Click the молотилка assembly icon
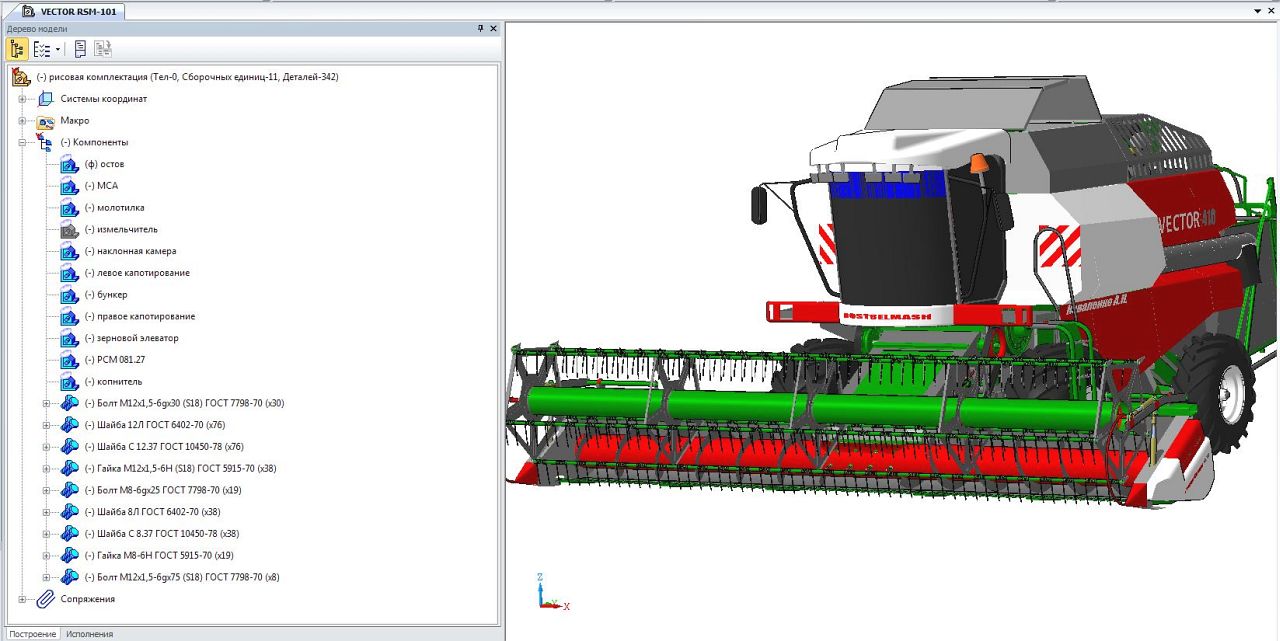The width and height of the screenshot is (1280, 641). [69, 208]
